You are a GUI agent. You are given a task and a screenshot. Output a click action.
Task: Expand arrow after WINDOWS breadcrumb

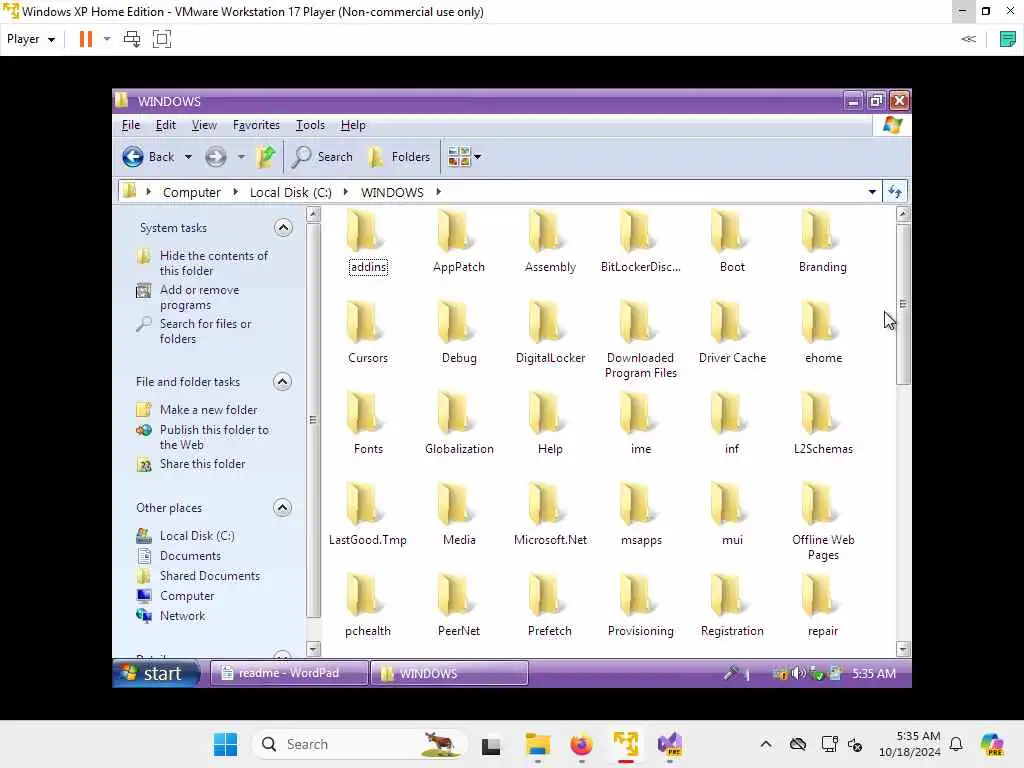point(438,192)
